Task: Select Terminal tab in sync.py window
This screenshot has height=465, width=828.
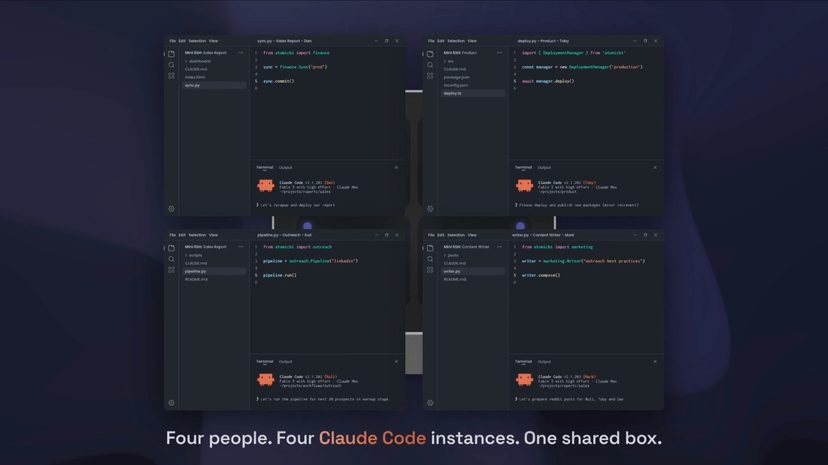Action: [265, 167]
